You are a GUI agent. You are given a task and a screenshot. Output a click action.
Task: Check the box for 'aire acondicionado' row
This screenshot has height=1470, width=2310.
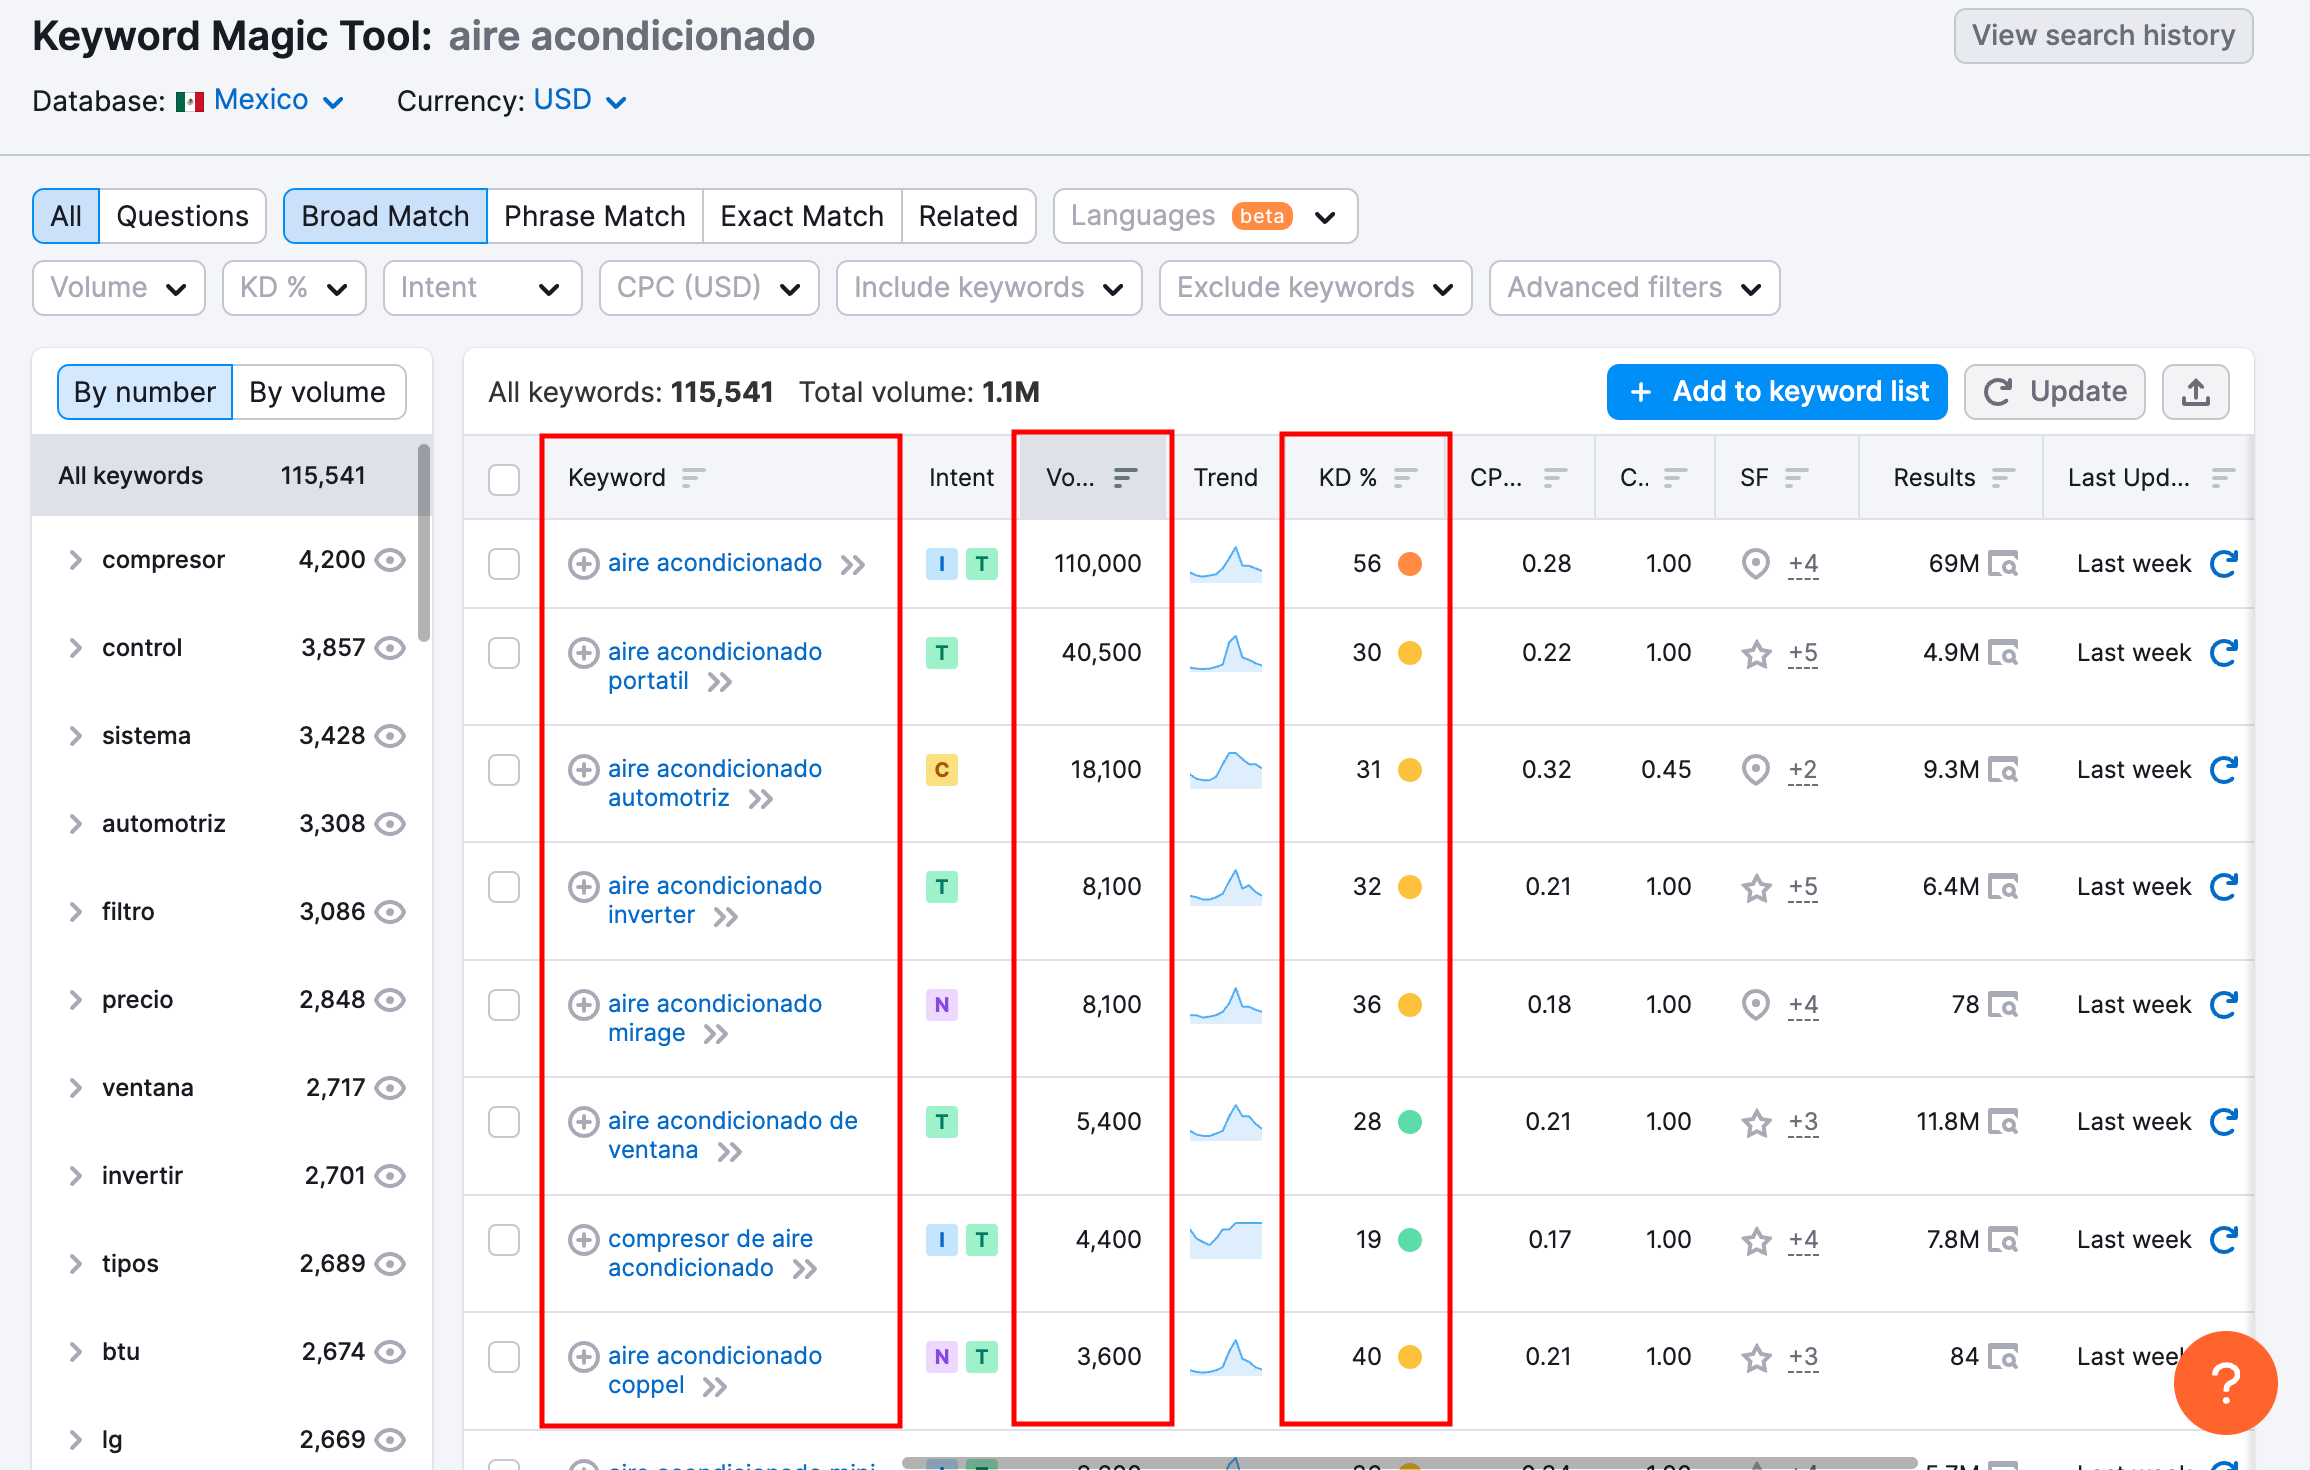(504, 564)
